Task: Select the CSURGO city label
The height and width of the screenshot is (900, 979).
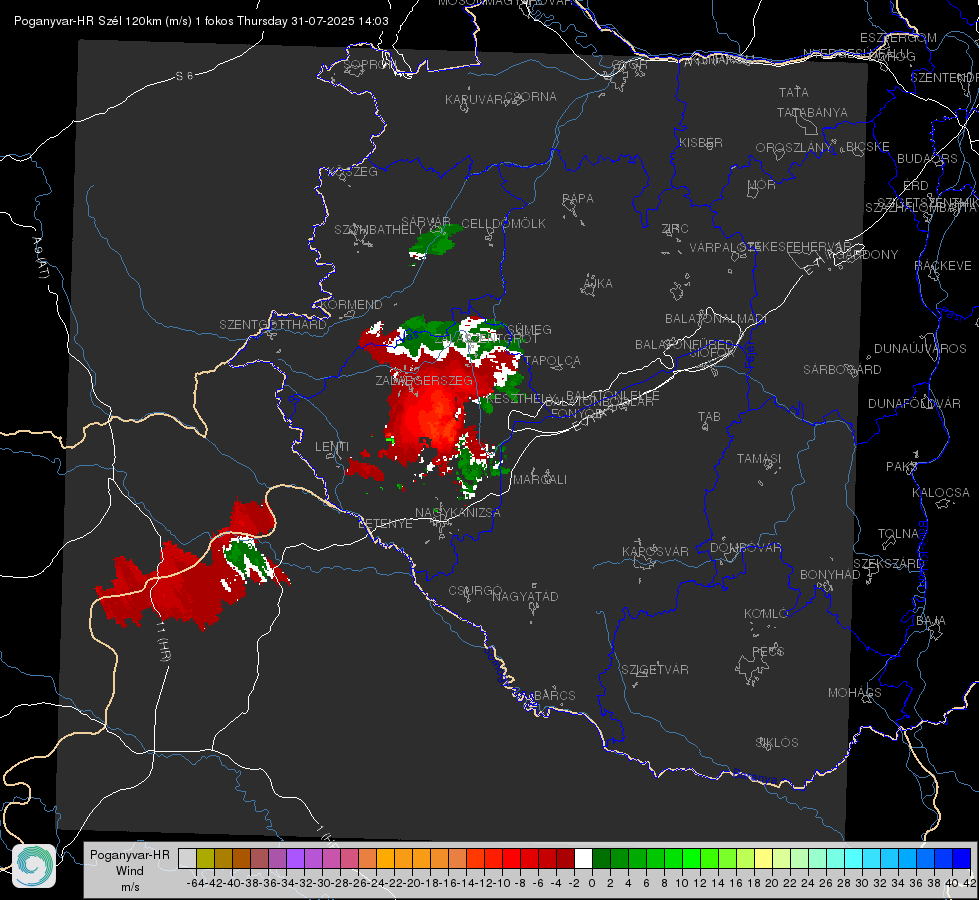Action: [x=475, y=590]
